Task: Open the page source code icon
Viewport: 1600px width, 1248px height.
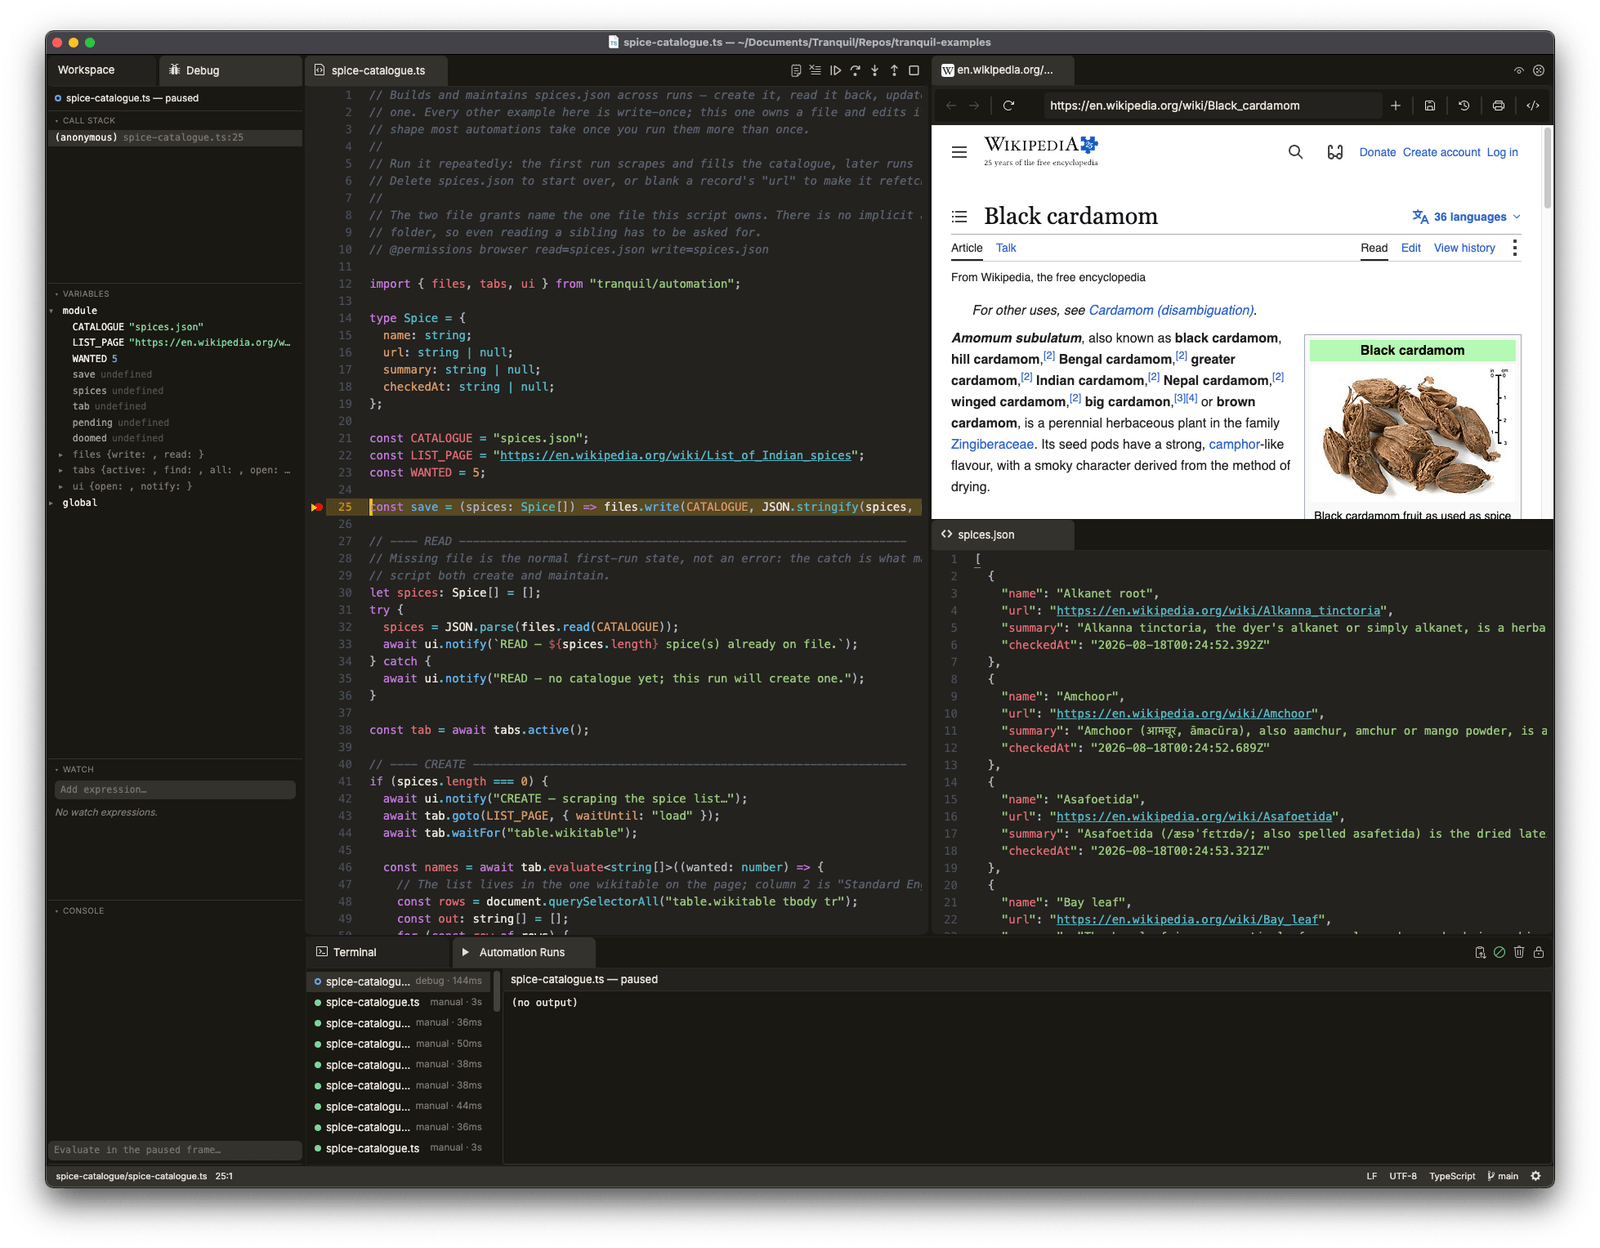Action: point(1532,105)
